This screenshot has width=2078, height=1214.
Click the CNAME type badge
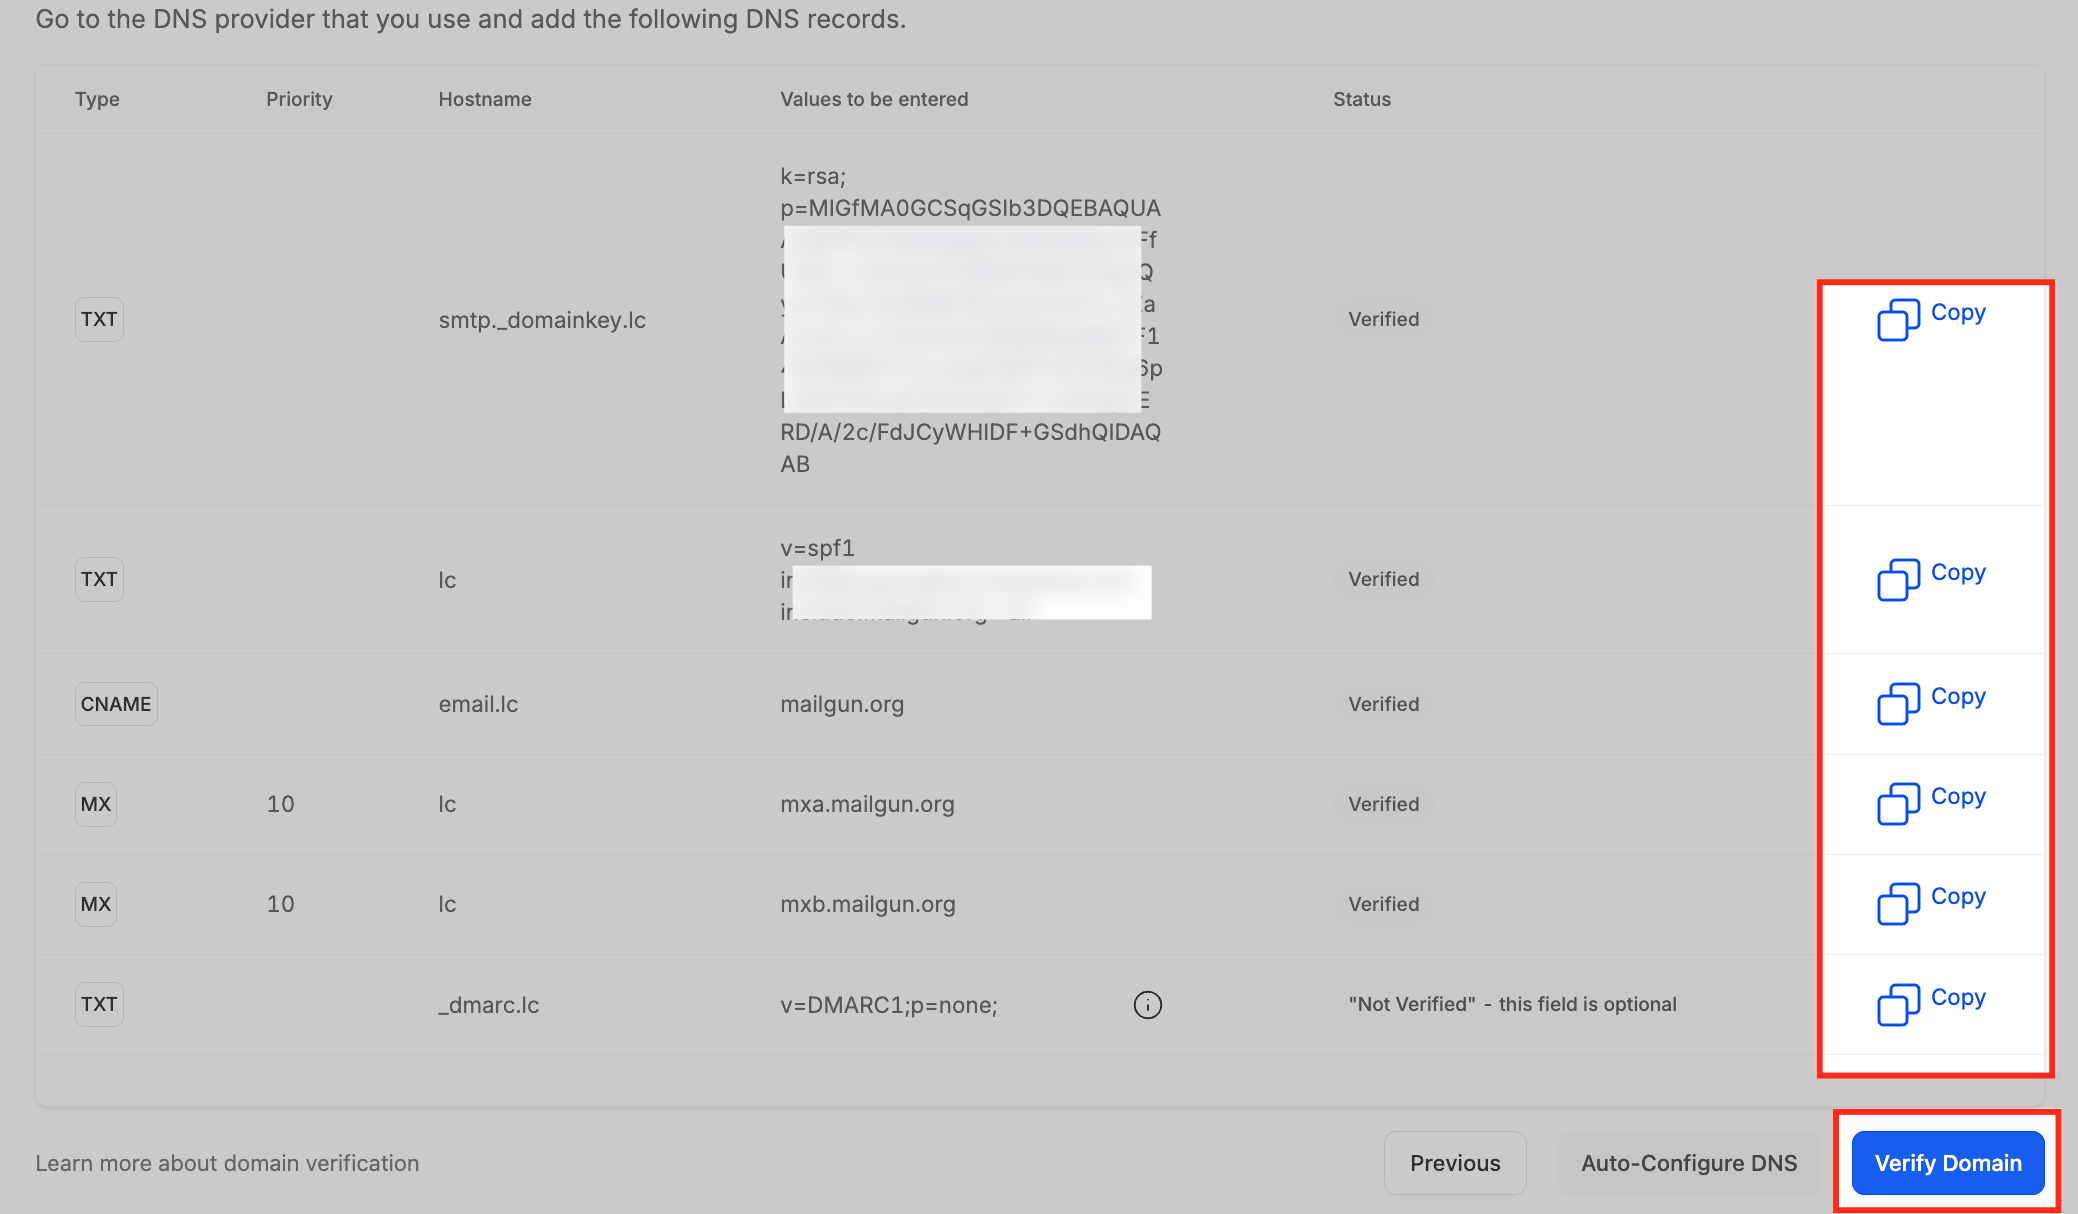pyautogui.click(x=116, y=704)
